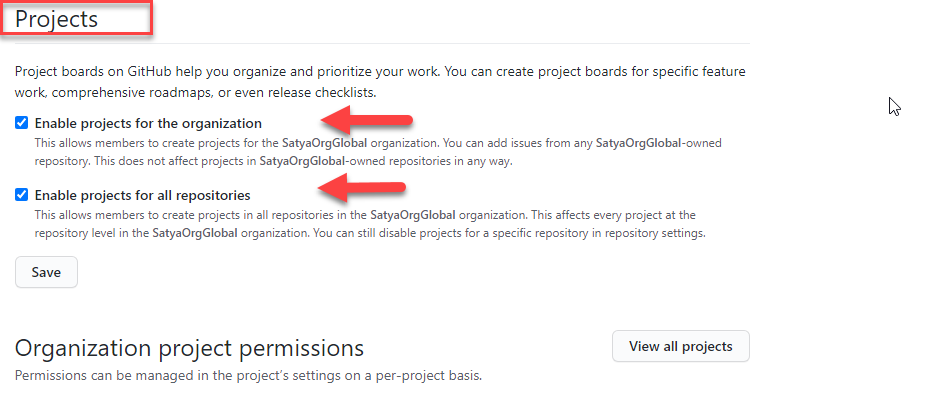Click the mouse pointer cursor icon
The height and width of the screenshot is (417, 926).
[895, 106]
